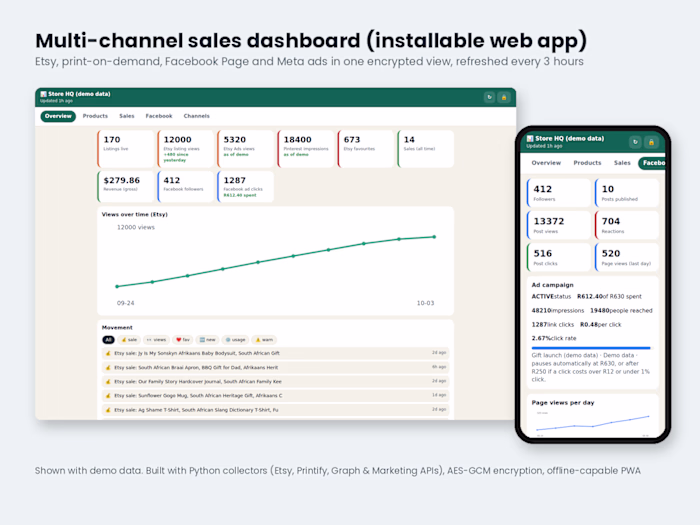Open 10 Posts published card in phone
The image size is (700, 525).
627,193
